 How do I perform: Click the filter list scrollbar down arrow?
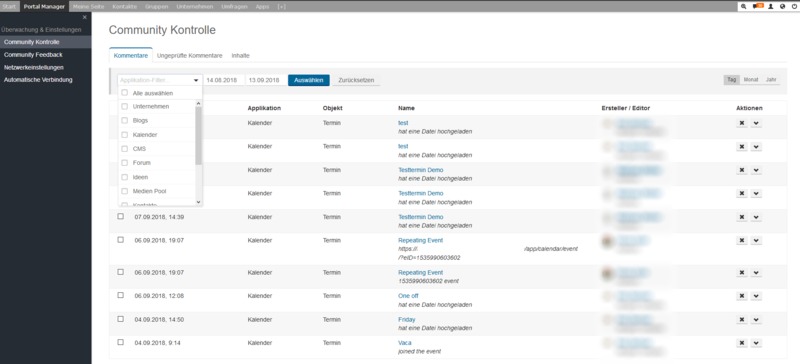click(198, 202)
